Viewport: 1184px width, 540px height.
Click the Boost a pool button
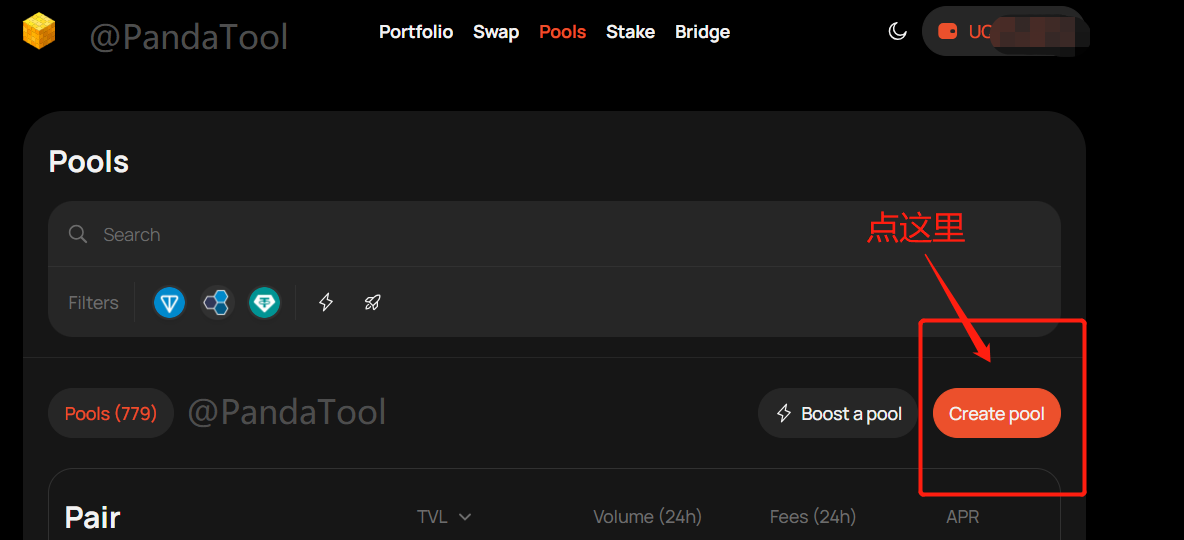(838, 414)
